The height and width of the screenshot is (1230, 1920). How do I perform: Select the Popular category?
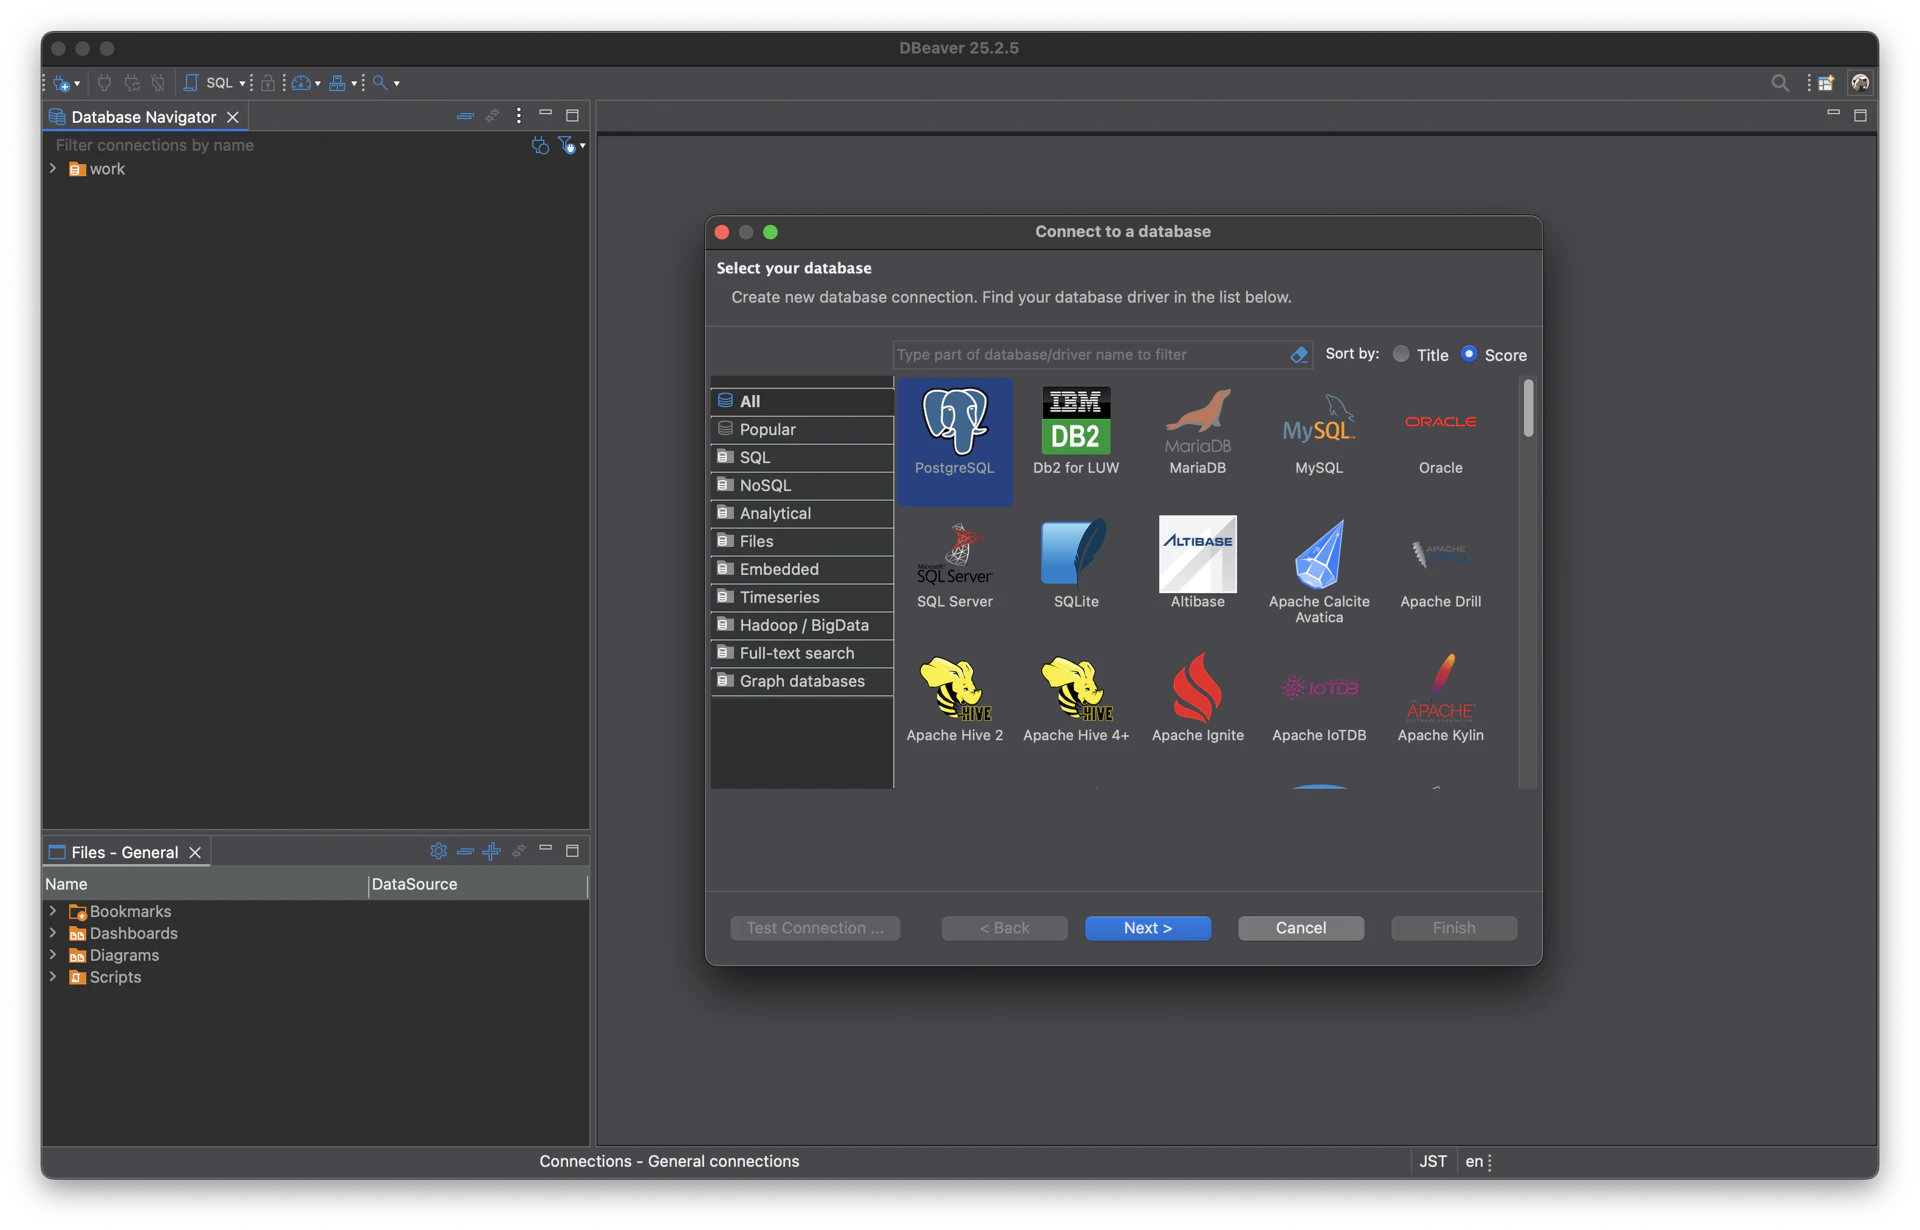click(x=802, y=429)
